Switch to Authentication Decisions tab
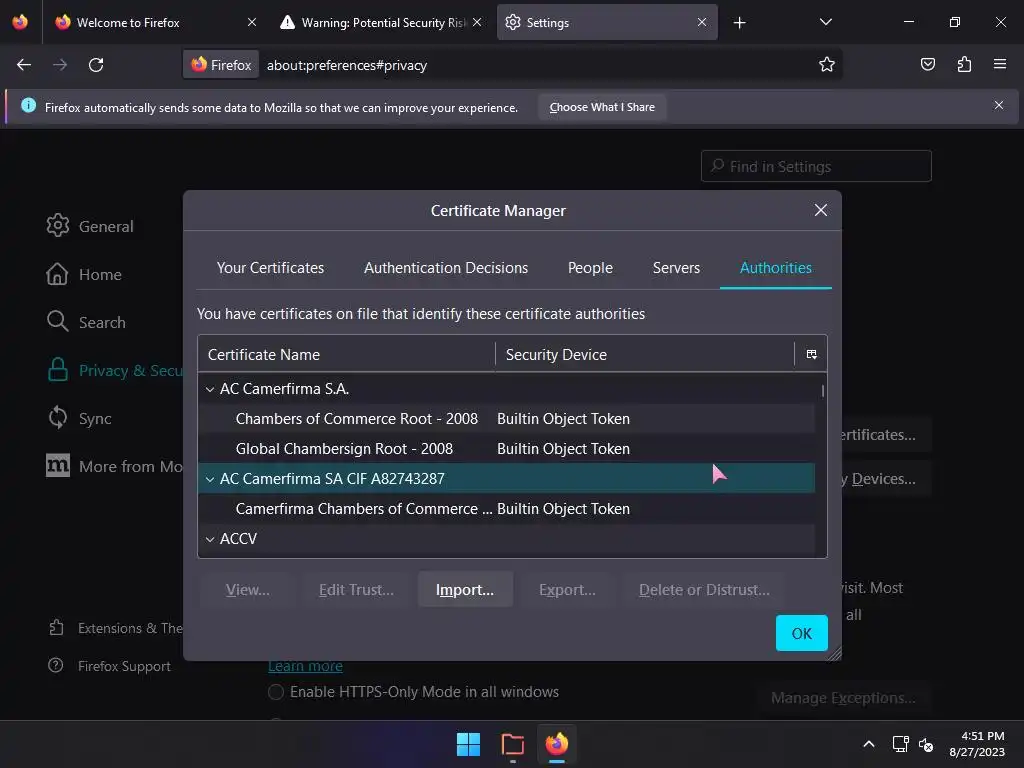The height and width of the screenshot is (768, 1024). [x=446, y=268]
